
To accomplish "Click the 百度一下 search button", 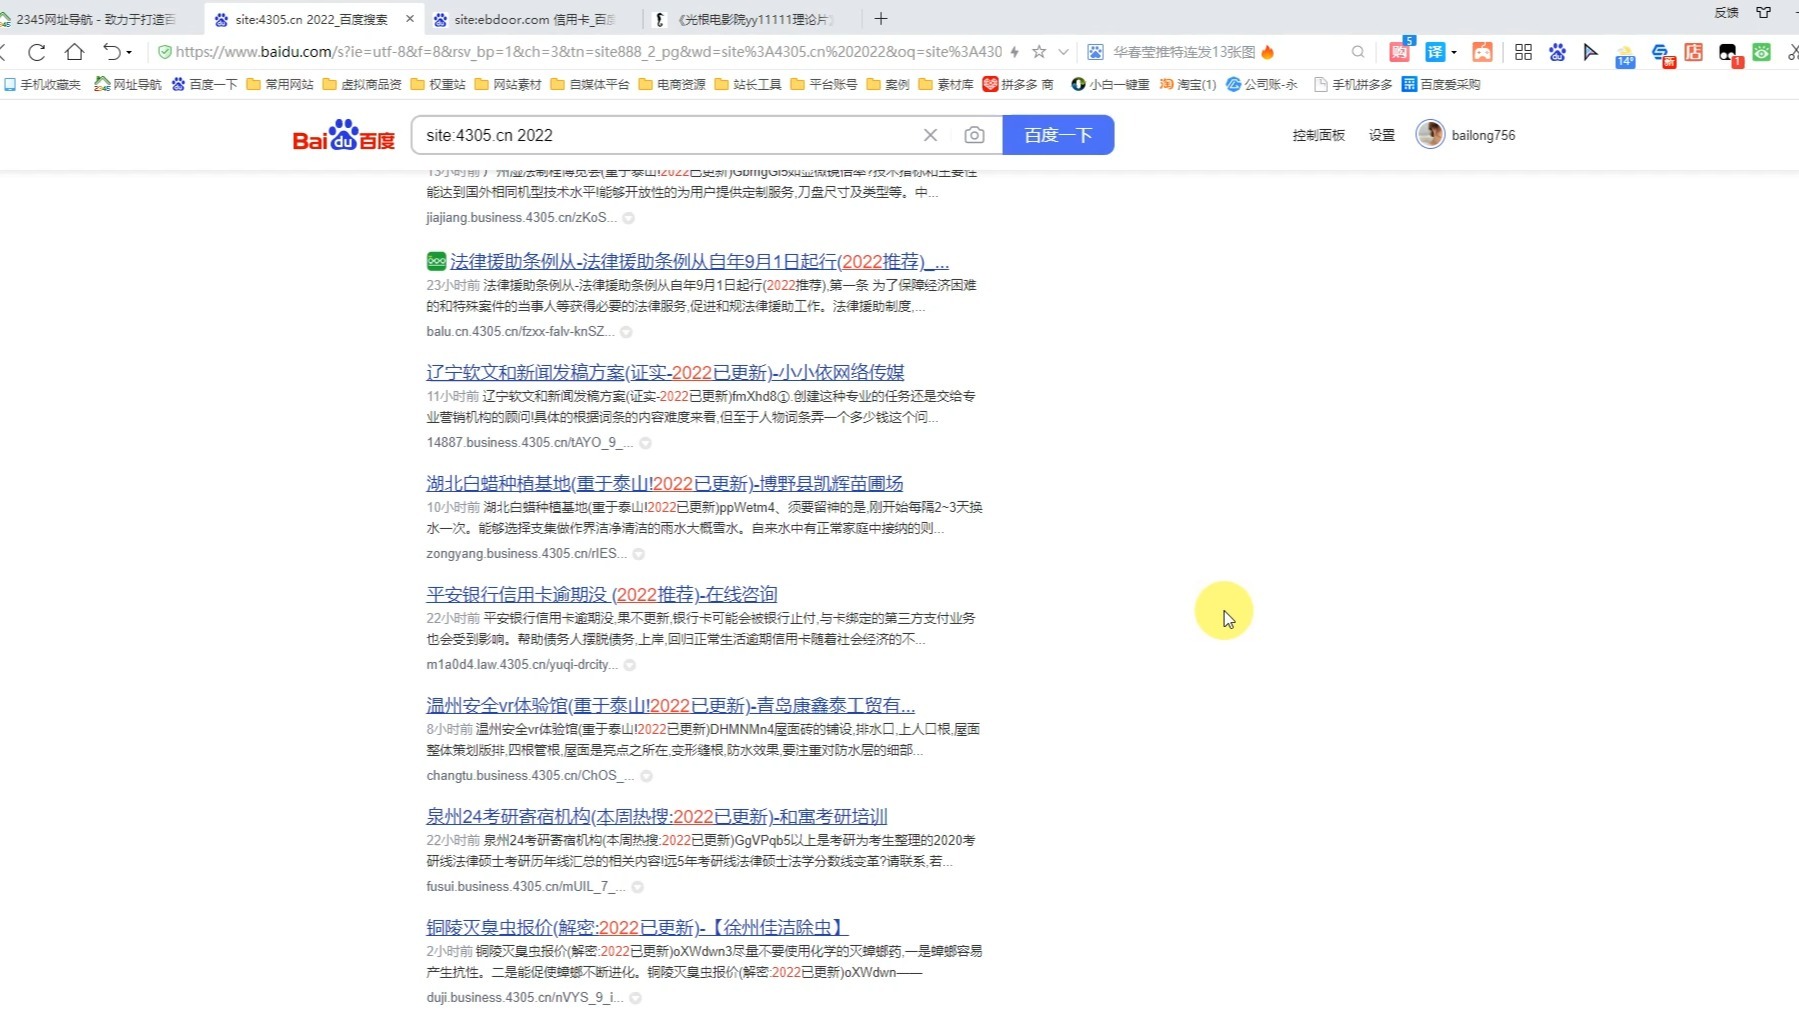I will click(1058, 135).
